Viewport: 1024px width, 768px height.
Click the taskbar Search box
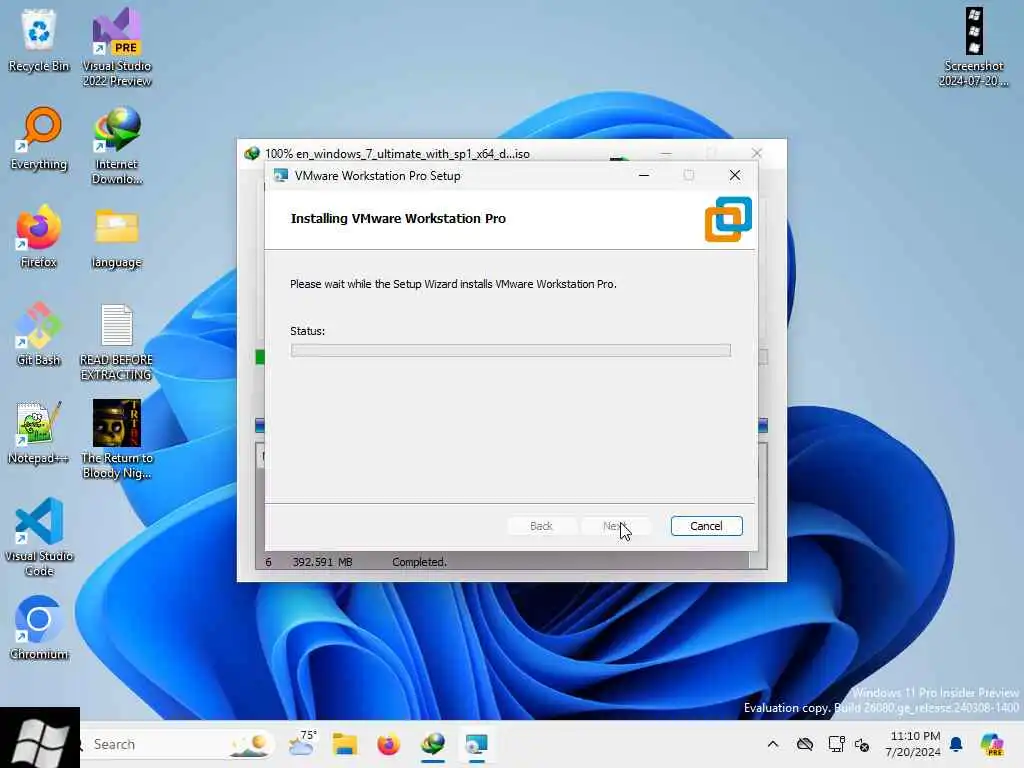tap(178, 744)
